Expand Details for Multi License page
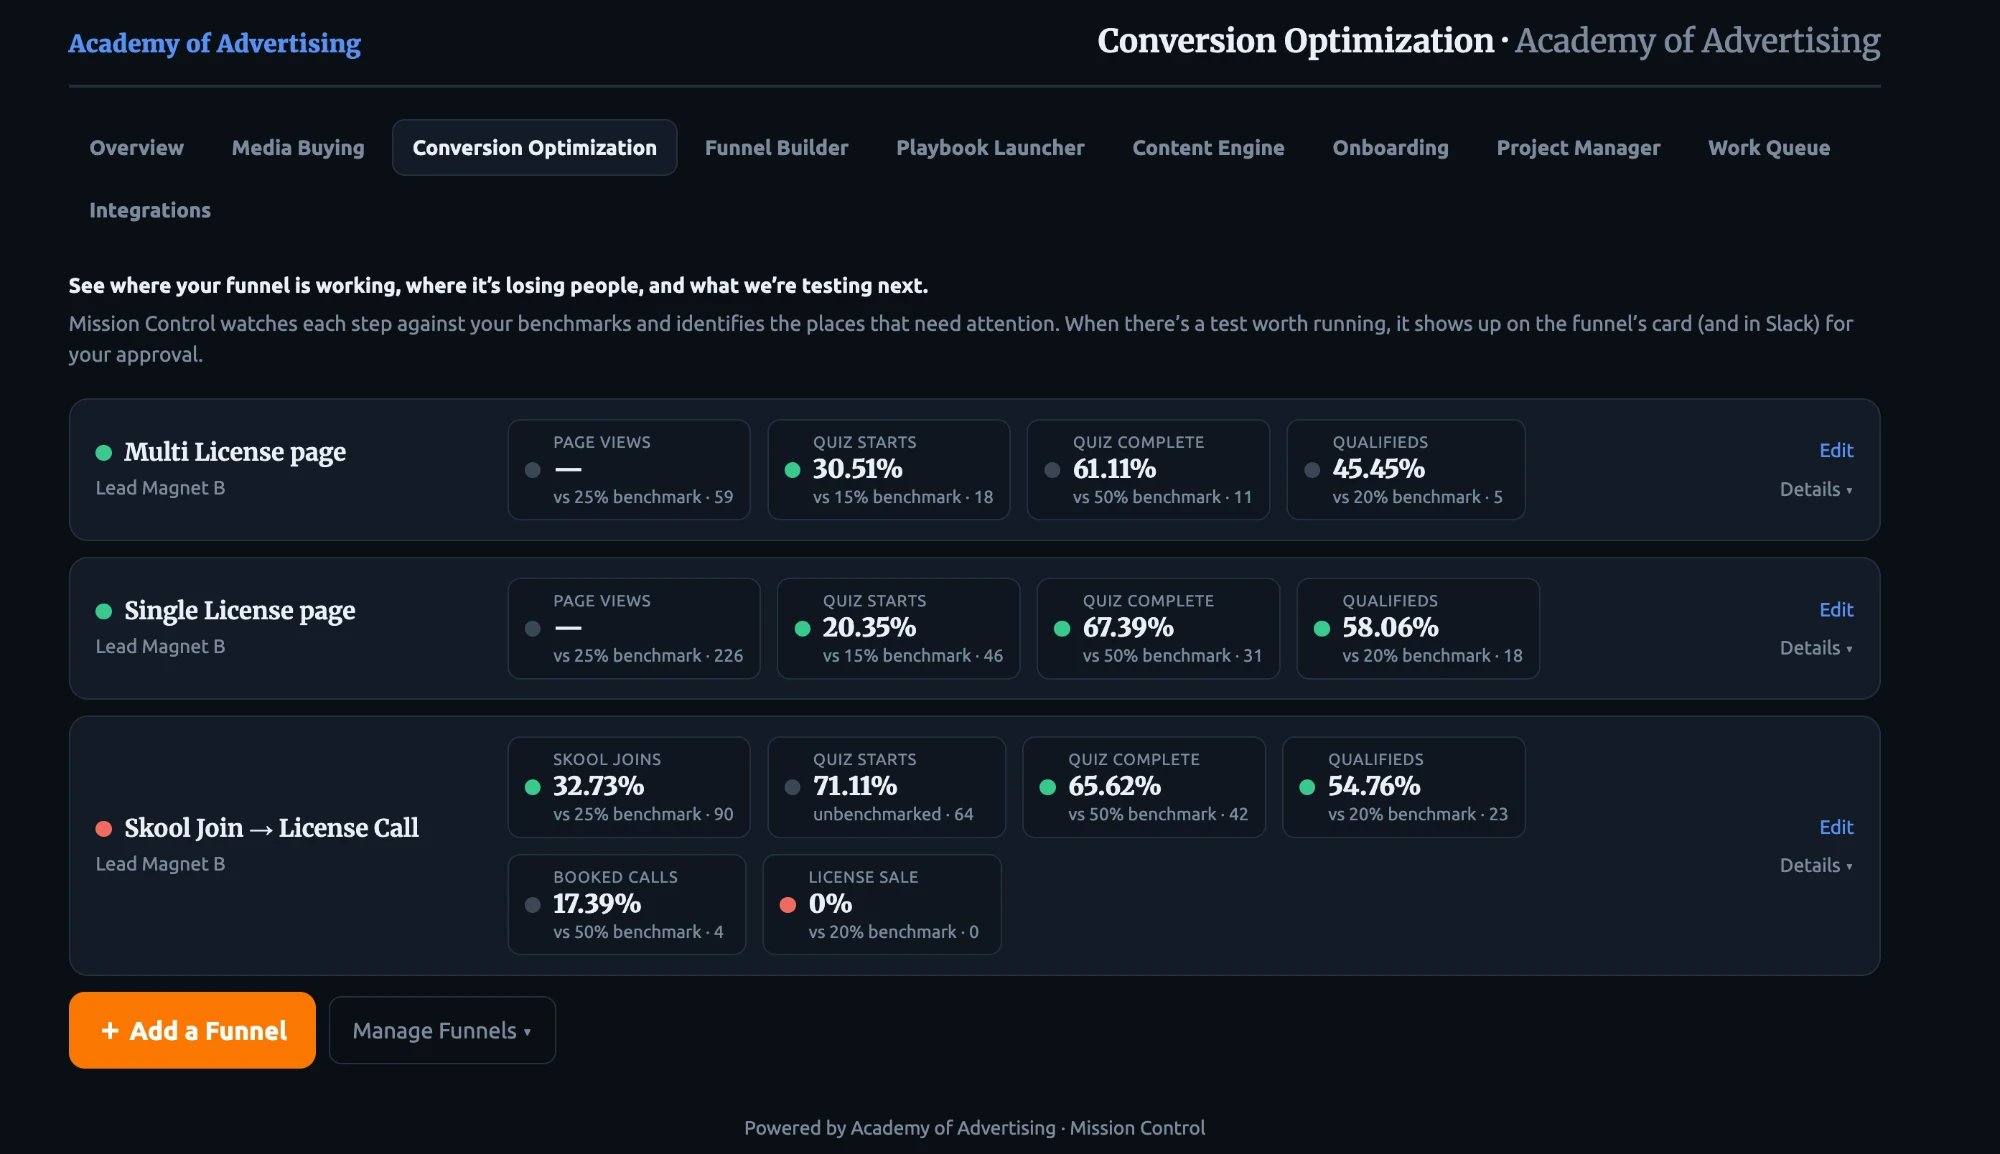2000x1154 pixels. [x=1816, y=489]
